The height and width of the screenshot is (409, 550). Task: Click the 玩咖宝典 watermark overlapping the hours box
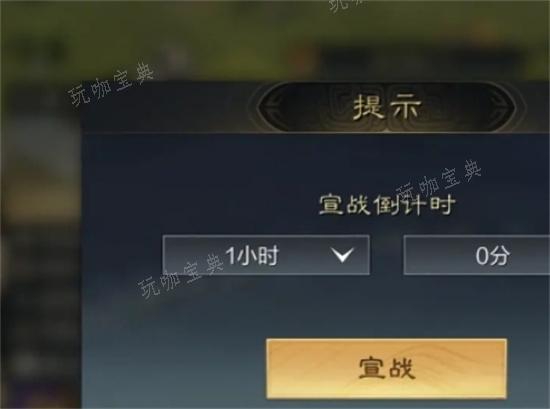181,276
